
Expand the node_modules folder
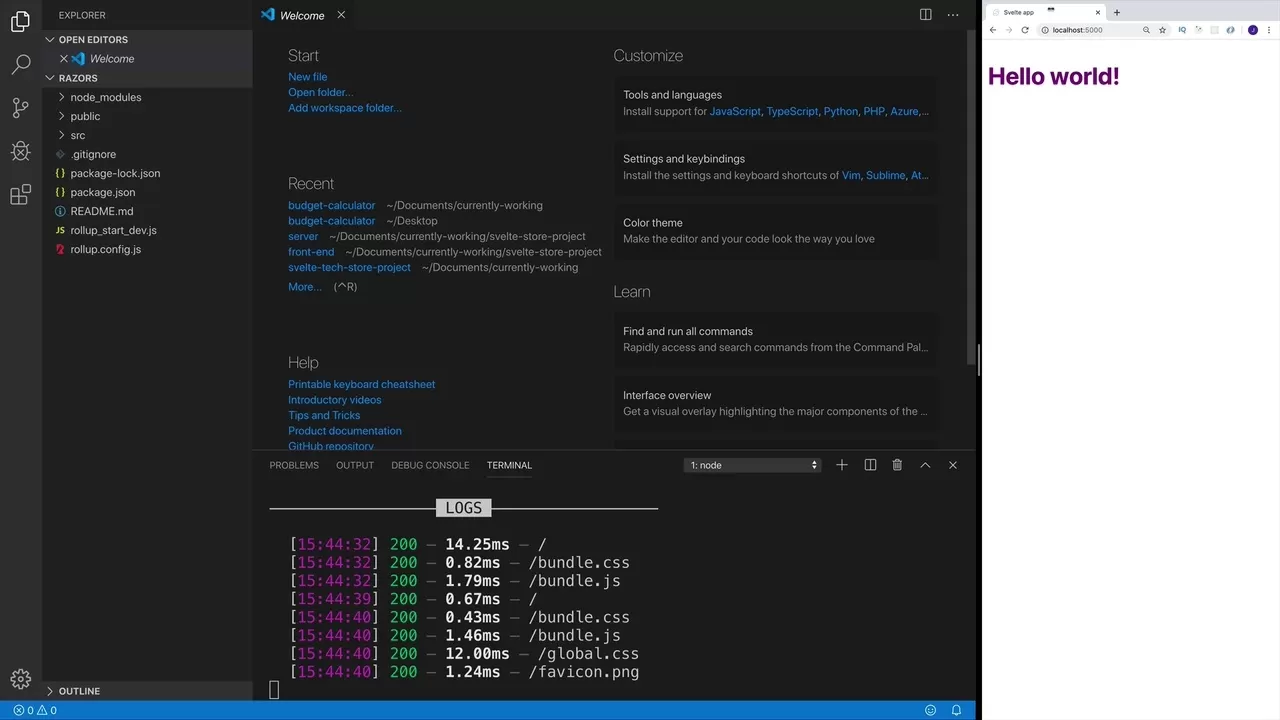coord(105,97)
